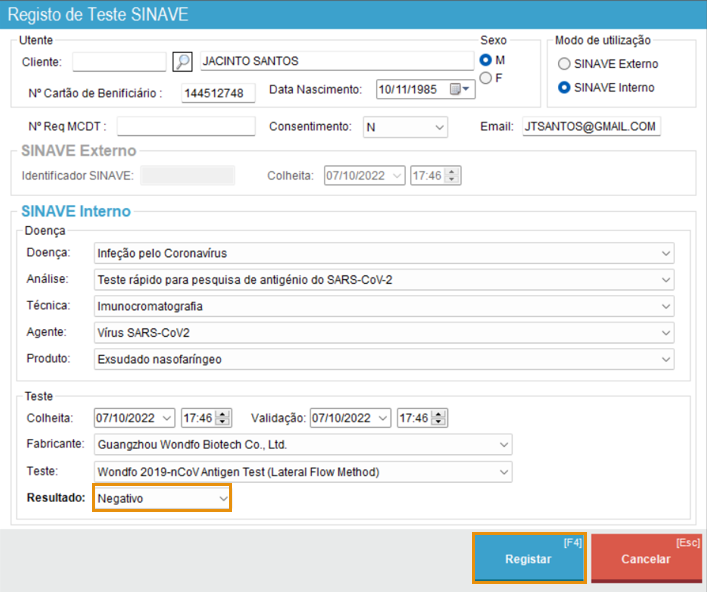Image resolution: width=707 pixels, height=592 pixels.
Task: Open the Análise dropdown list
Action: click(x=666, y=279)
